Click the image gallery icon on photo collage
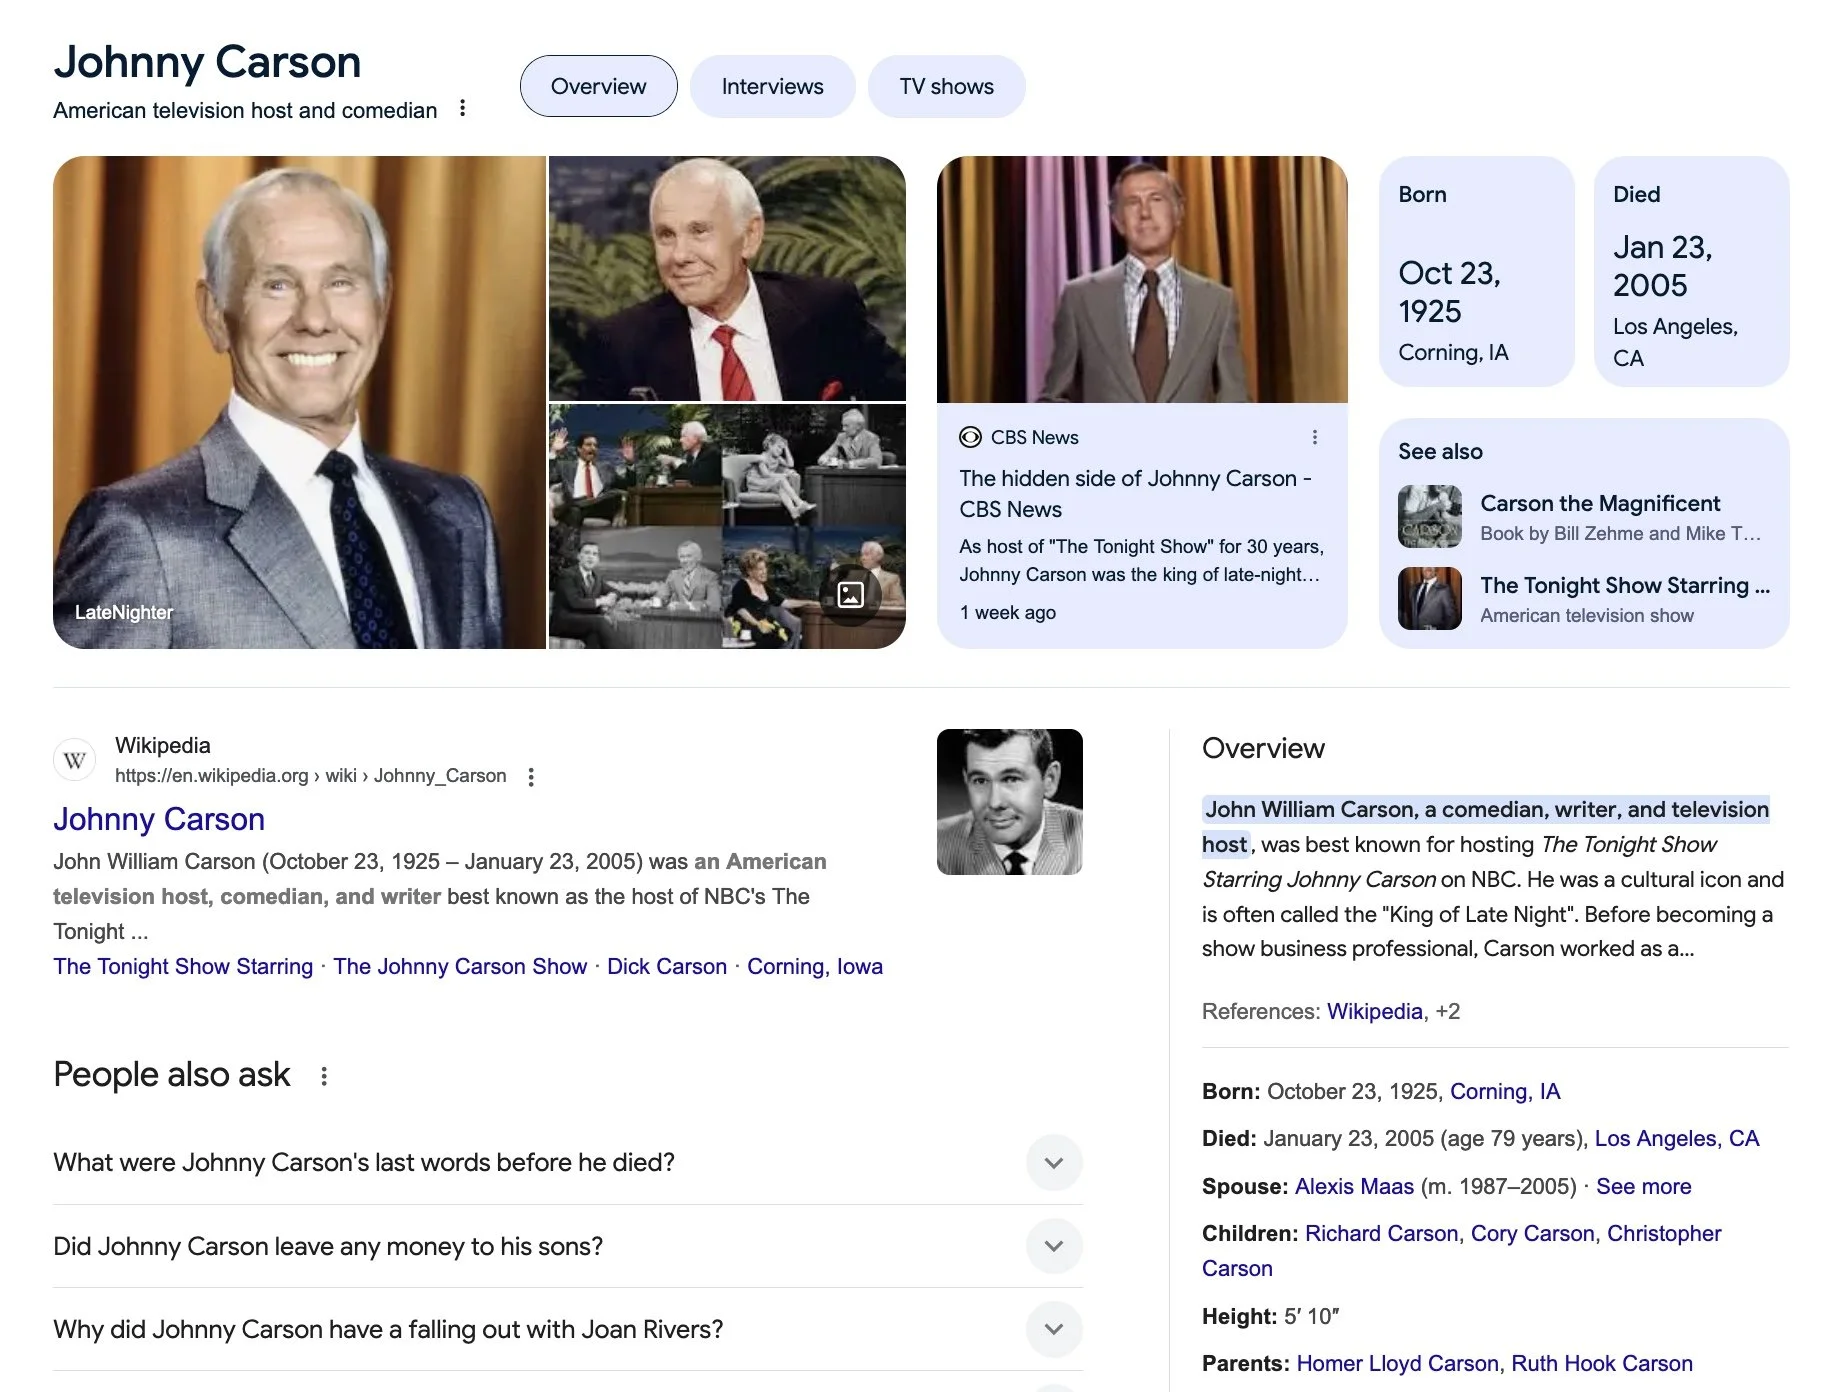1838x1392 pixels. tap(850, 595)
